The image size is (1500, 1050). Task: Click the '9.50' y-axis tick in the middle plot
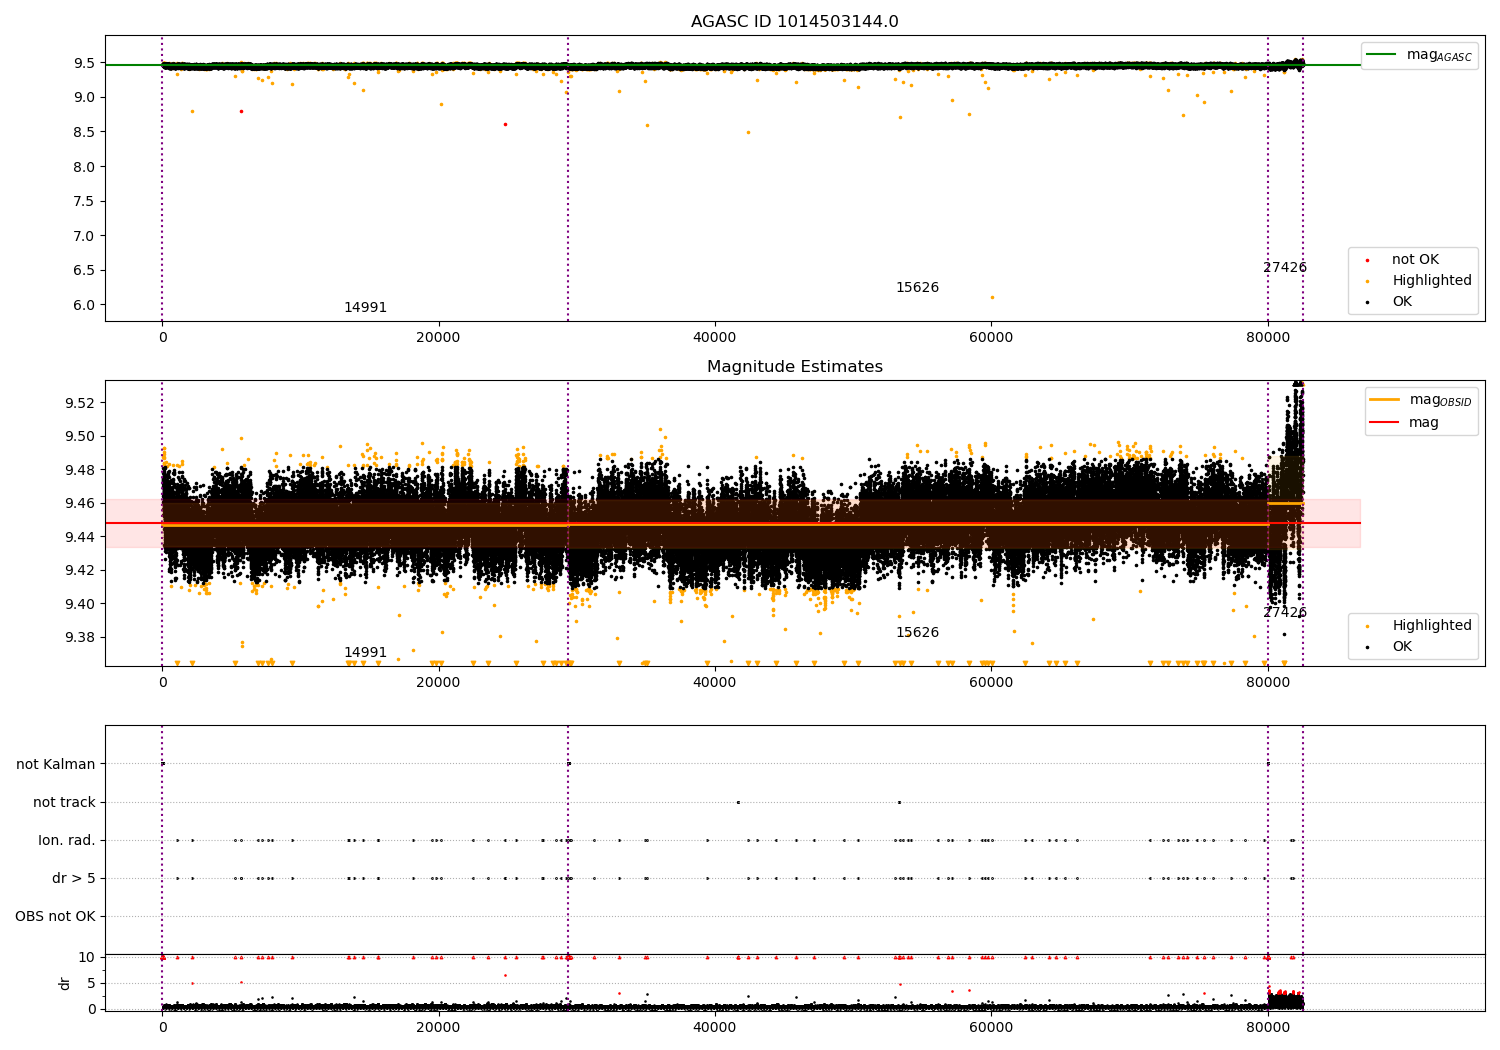[x=81, y=437]
